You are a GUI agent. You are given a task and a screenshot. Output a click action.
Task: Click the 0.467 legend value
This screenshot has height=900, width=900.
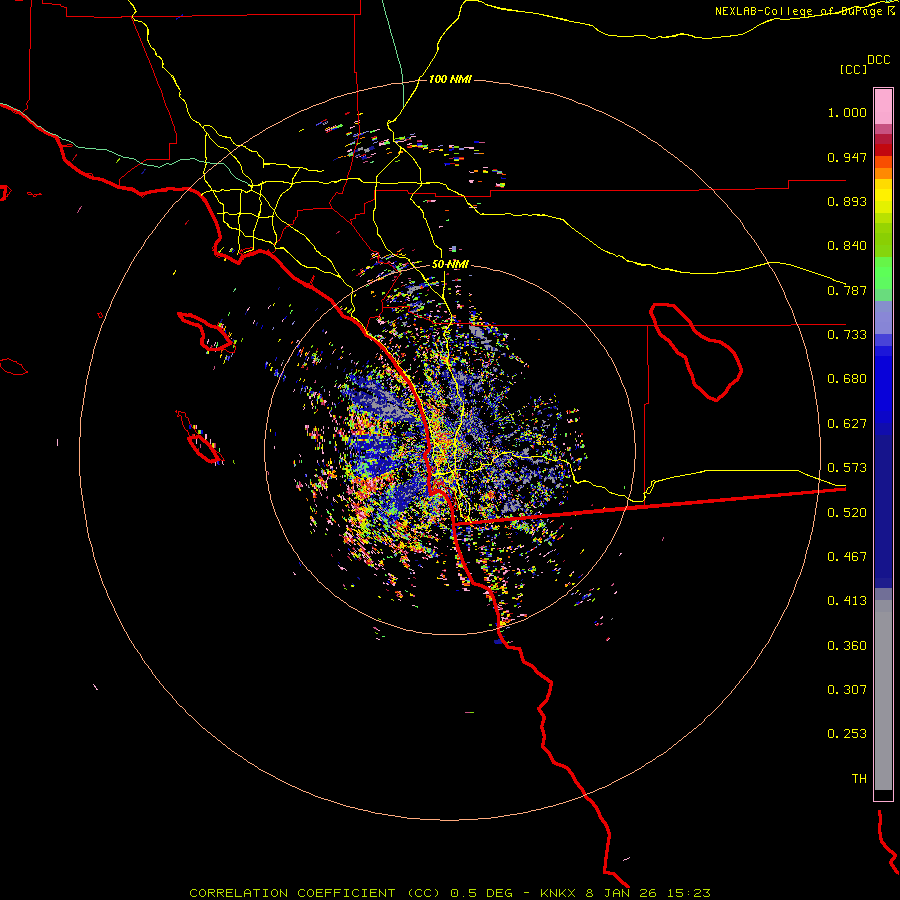coord(847,557)
